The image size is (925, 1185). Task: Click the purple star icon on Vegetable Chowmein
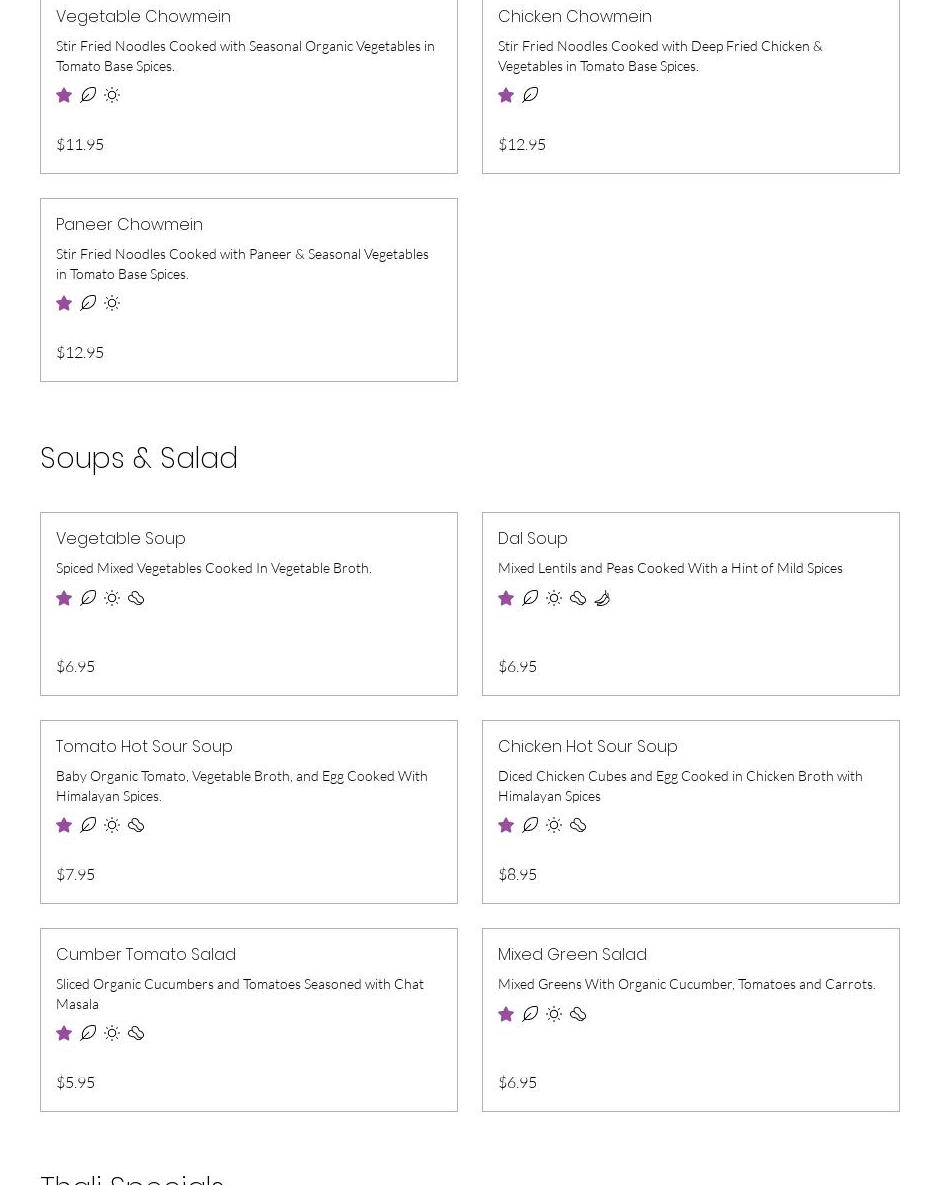point(64,95)
